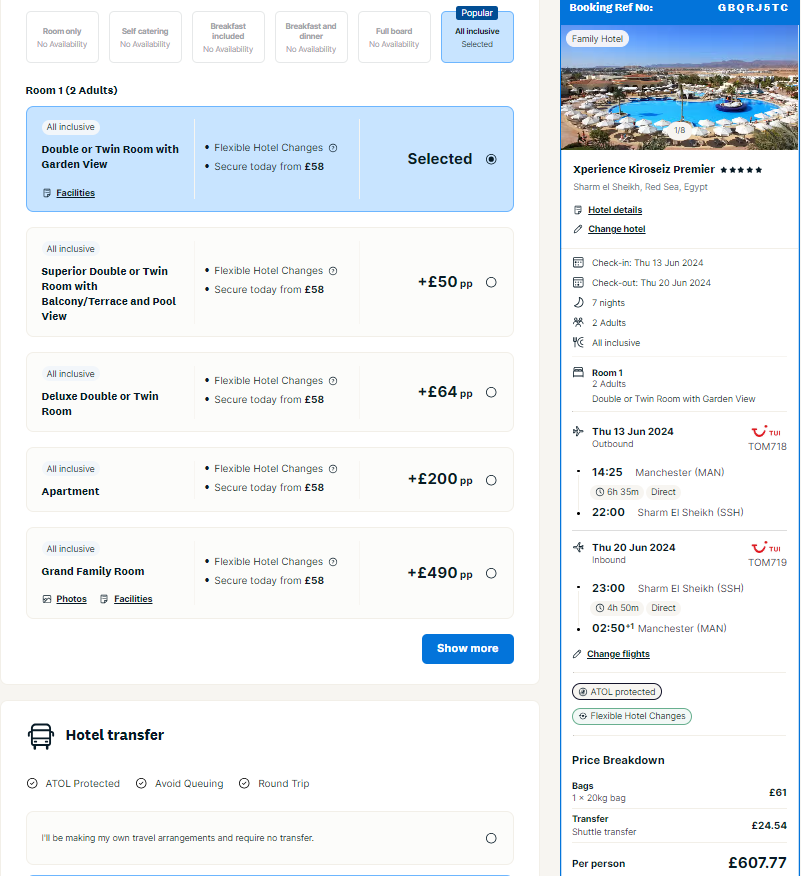
Task: Click the hotel pool photo thumbnail
Action: pos(679,87)
